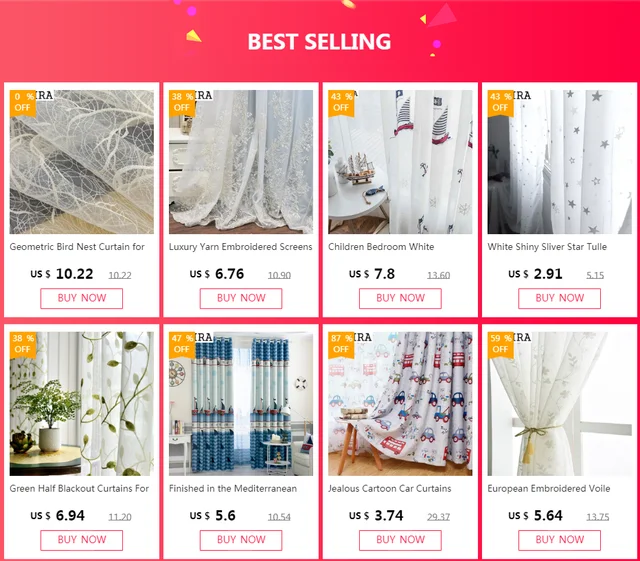Open the White Shiny Sliver Star Tulle image
The width and height of the screenshot is (640, 561).
click(559, 162)
